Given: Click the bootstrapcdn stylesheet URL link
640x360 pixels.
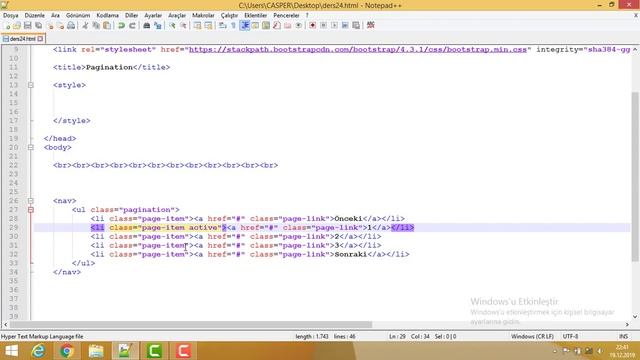Looking at the screenshot, I should [x=358, y=49].
